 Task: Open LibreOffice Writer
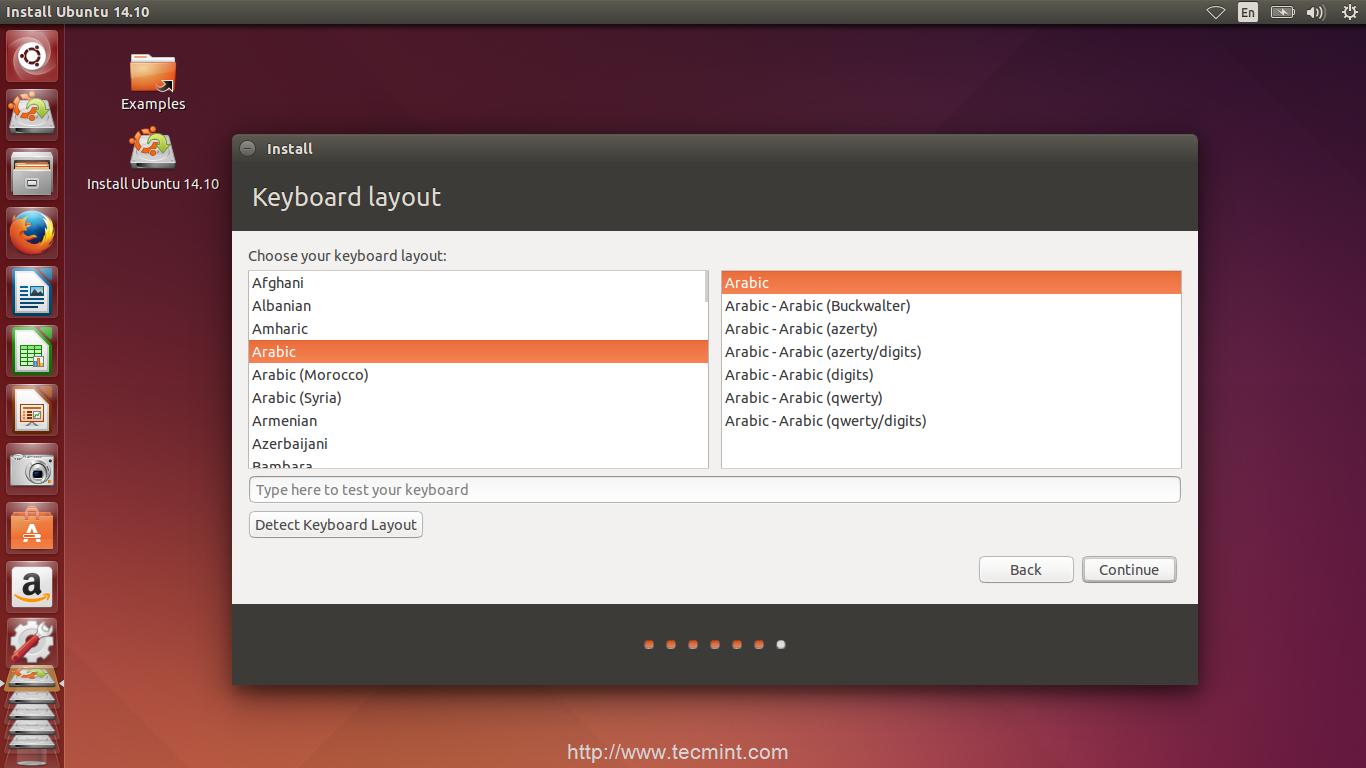(32, 292)
